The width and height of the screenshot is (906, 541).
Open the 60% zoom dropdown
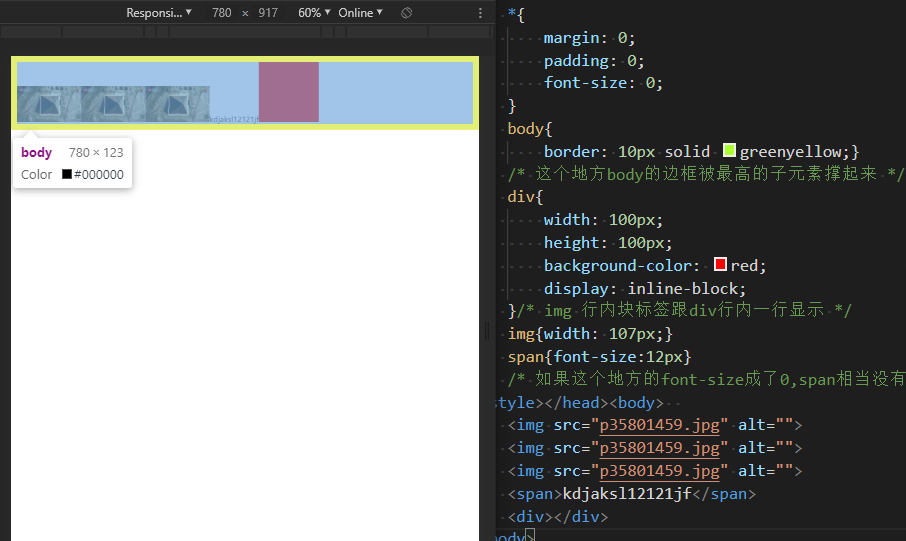point(314,13)
